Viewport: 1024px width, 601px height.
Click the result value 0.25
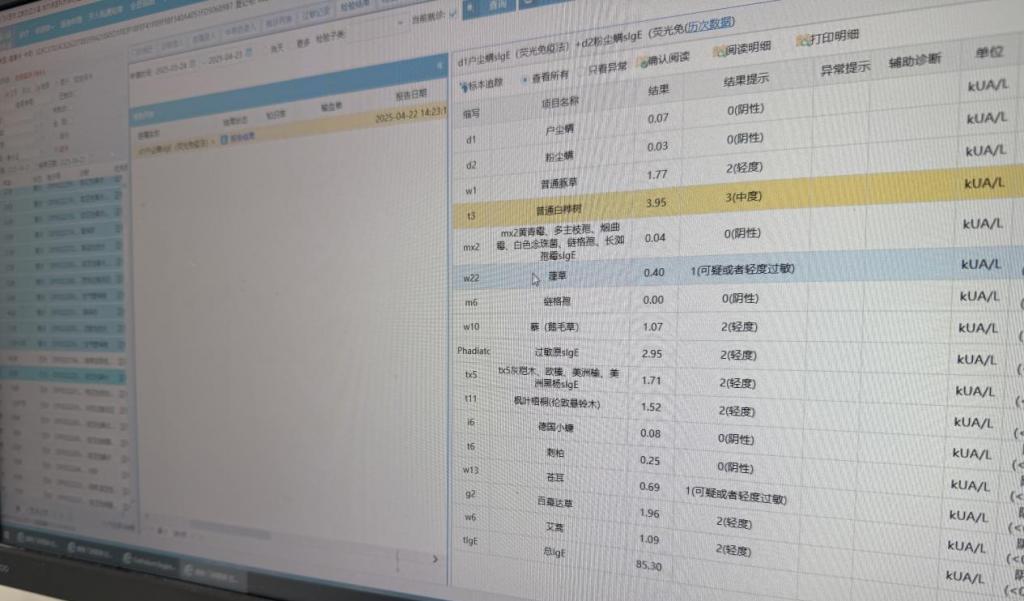click(650, 460)
